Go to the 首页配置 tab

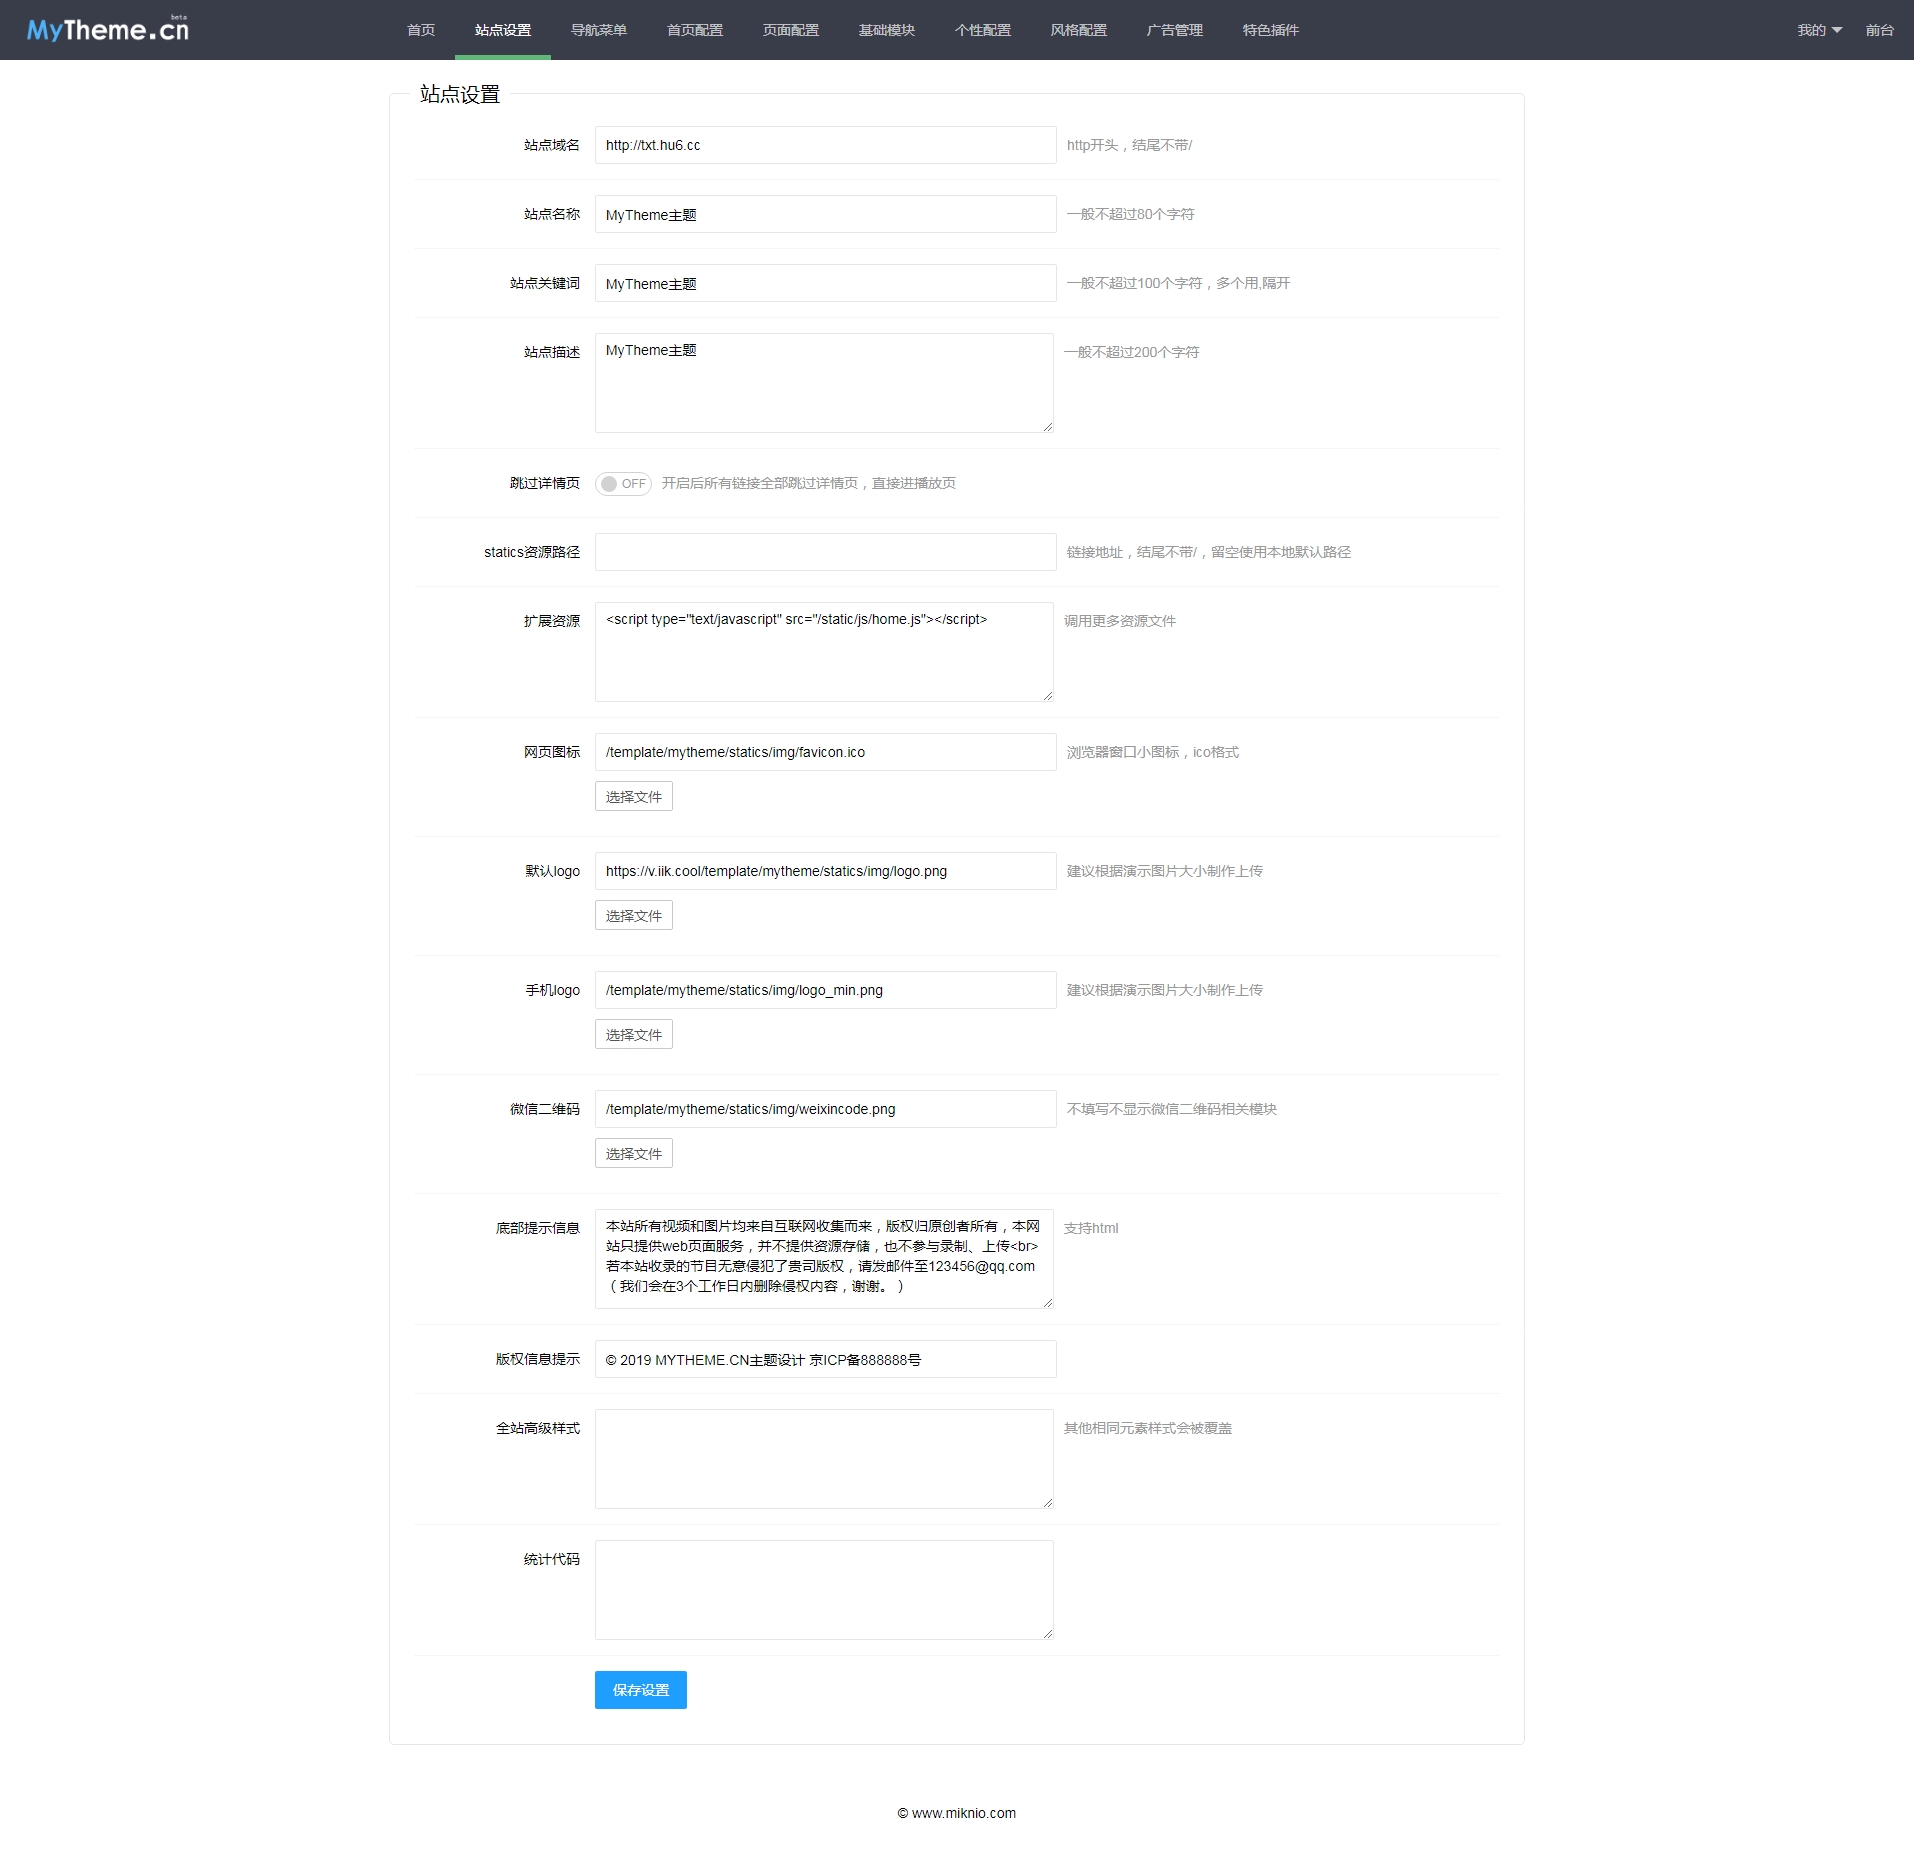(694, 30)
